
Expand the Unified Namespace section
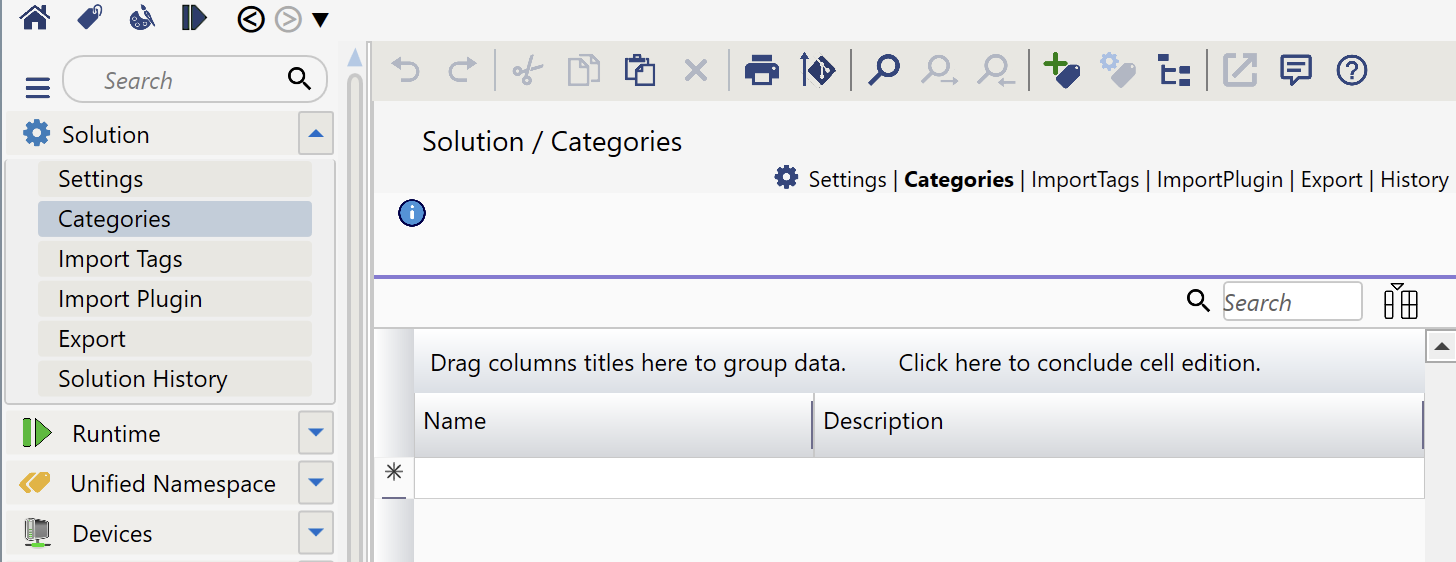click(x=316, y=483)
